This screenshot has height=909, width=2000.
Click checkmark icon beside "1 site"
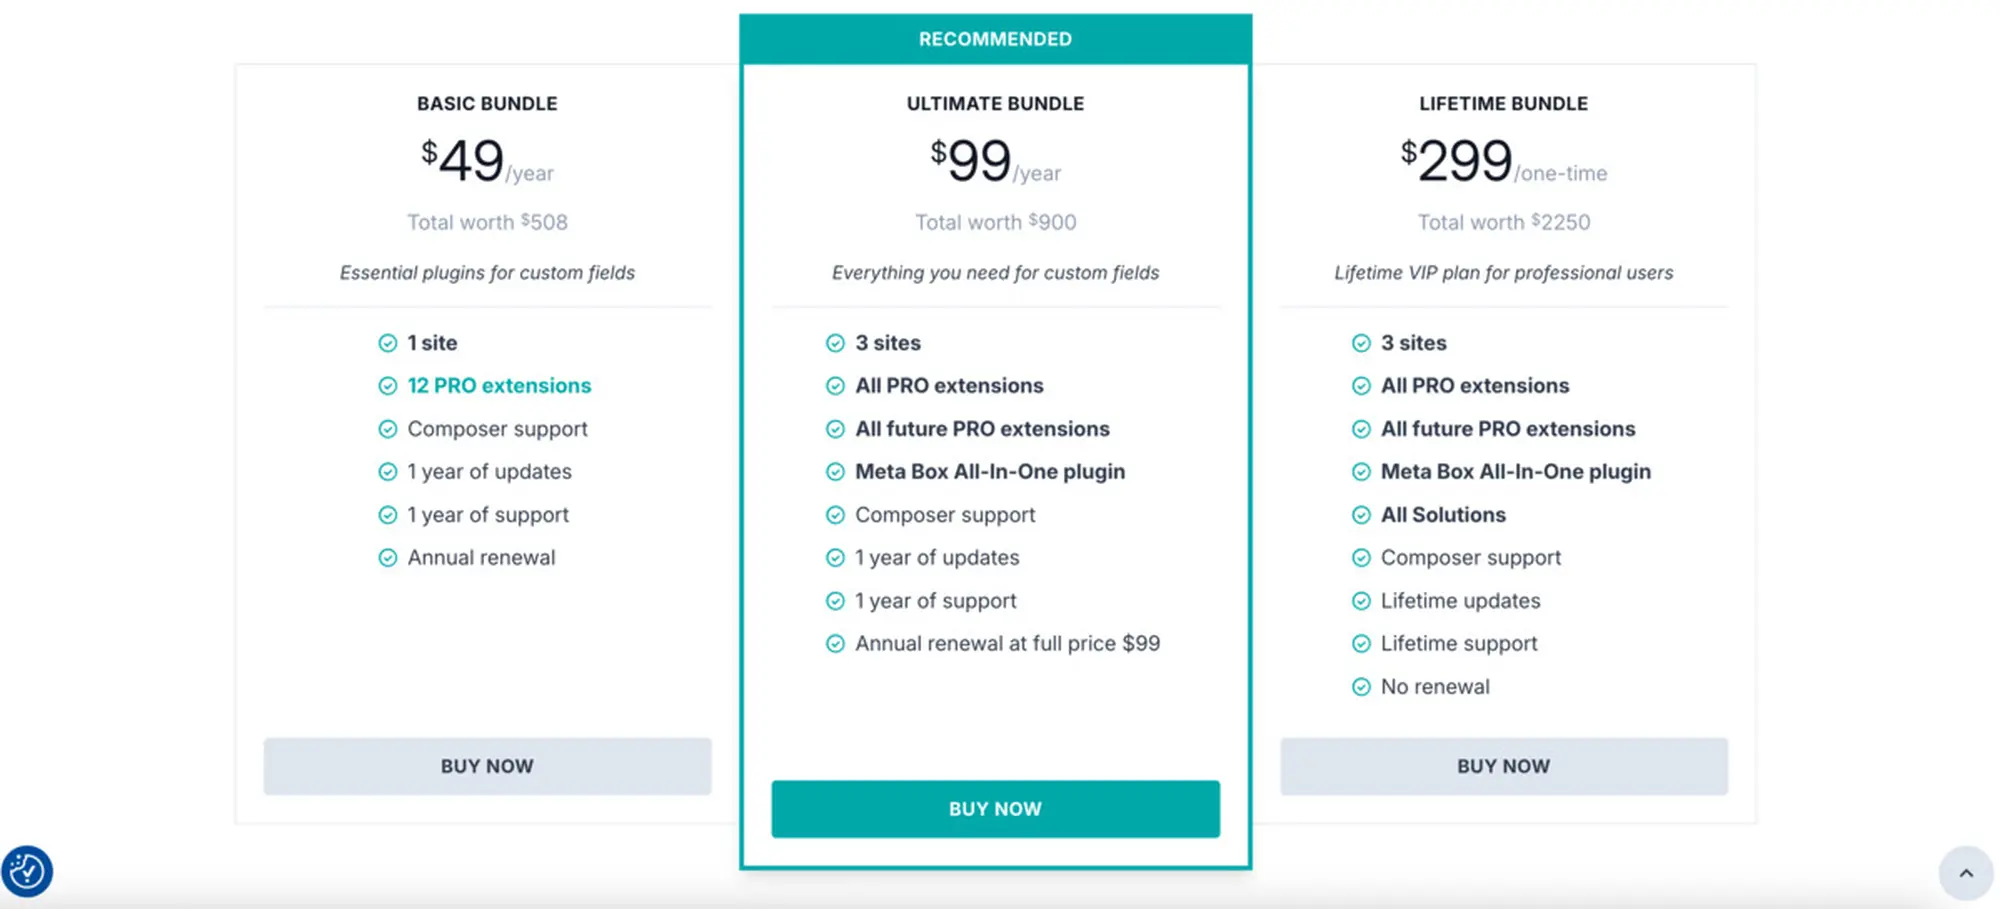point(388,343)
